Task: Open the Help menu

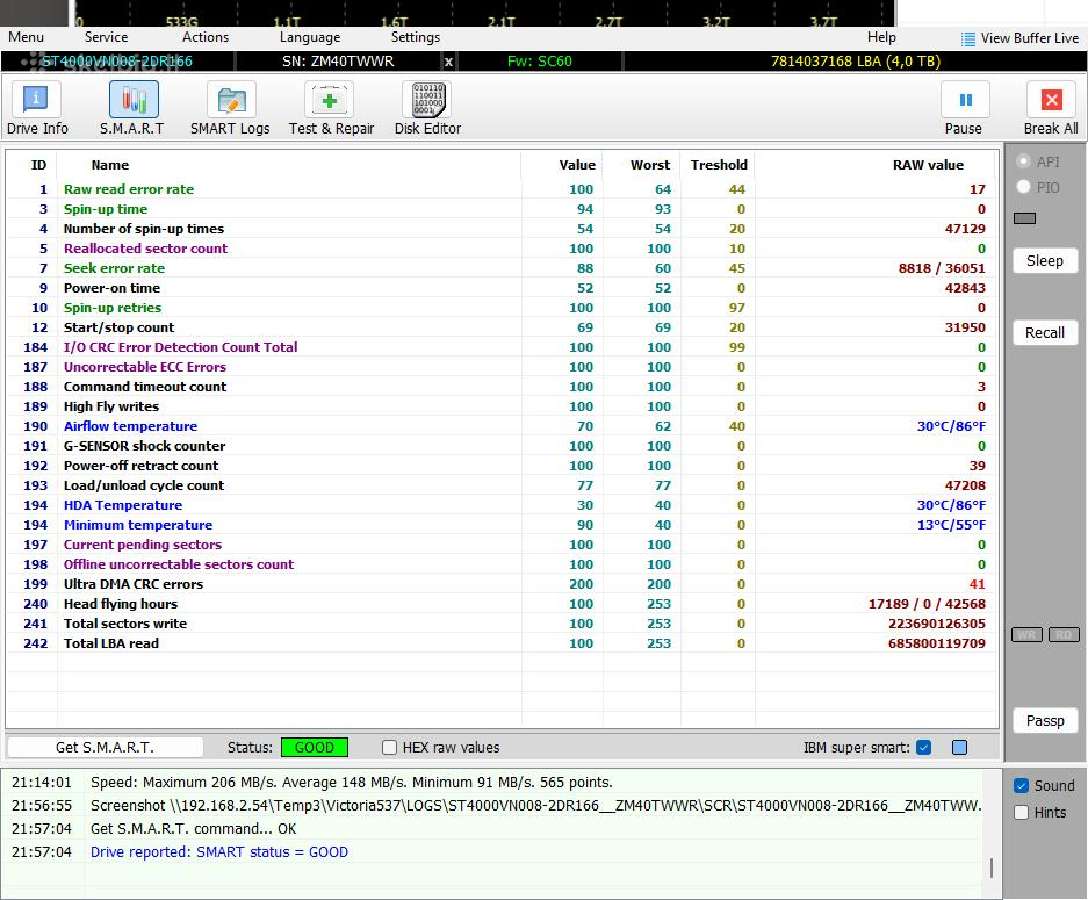Action: pyautogui.click(x=881, y=37)
